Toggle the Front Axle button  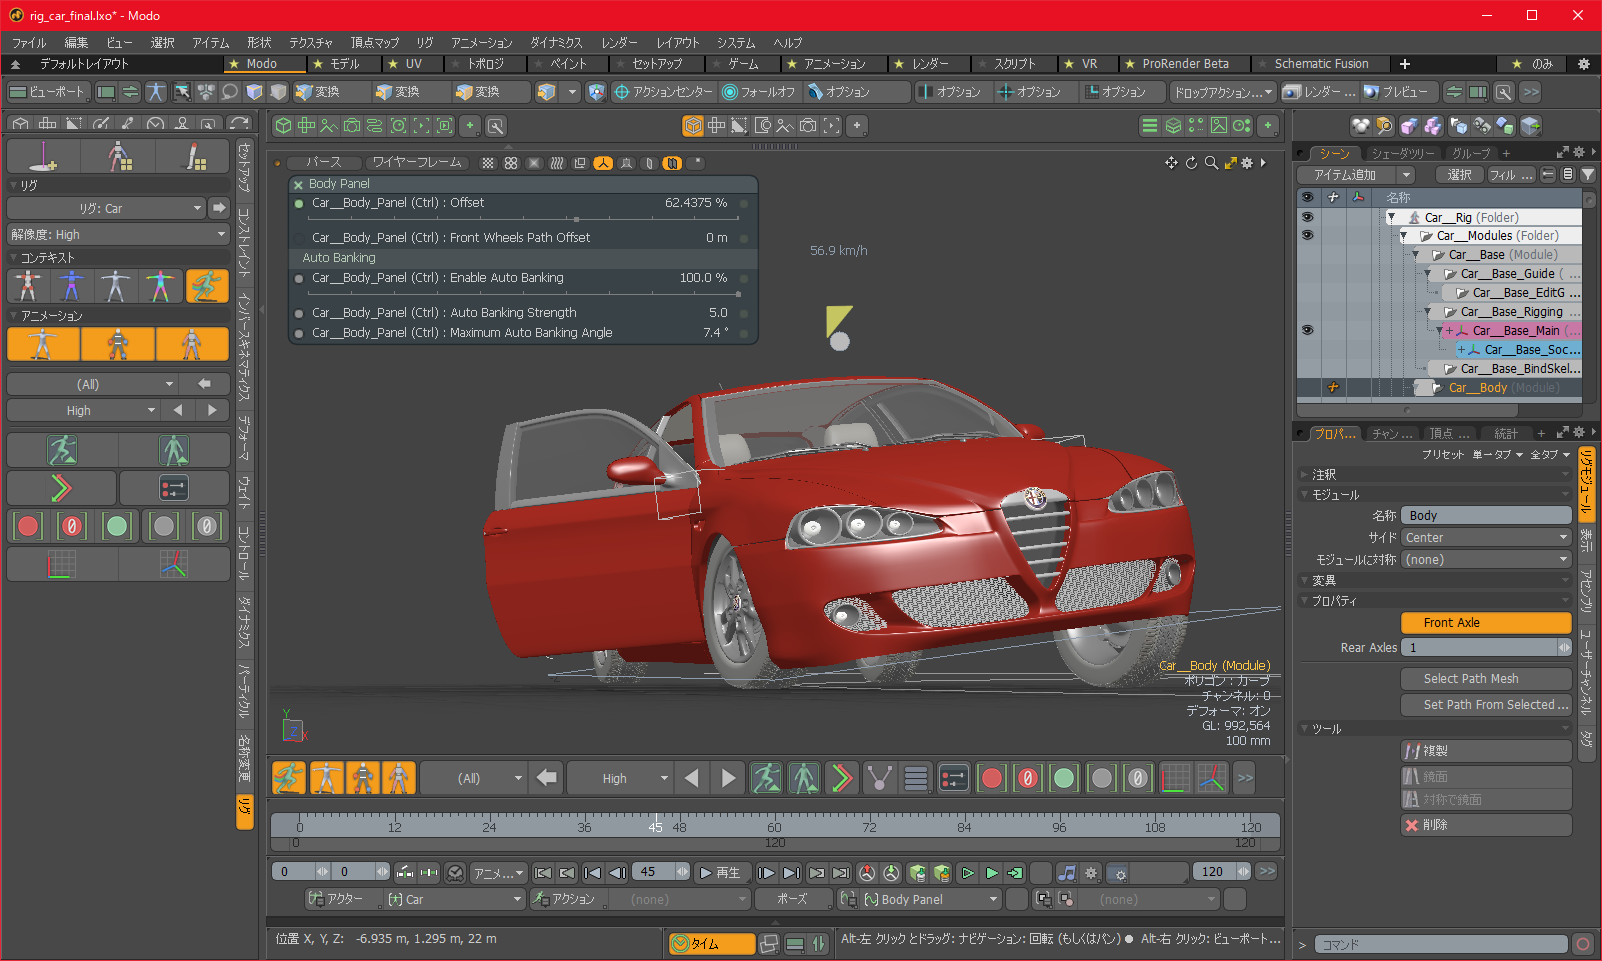click(x=1486, y=622)
